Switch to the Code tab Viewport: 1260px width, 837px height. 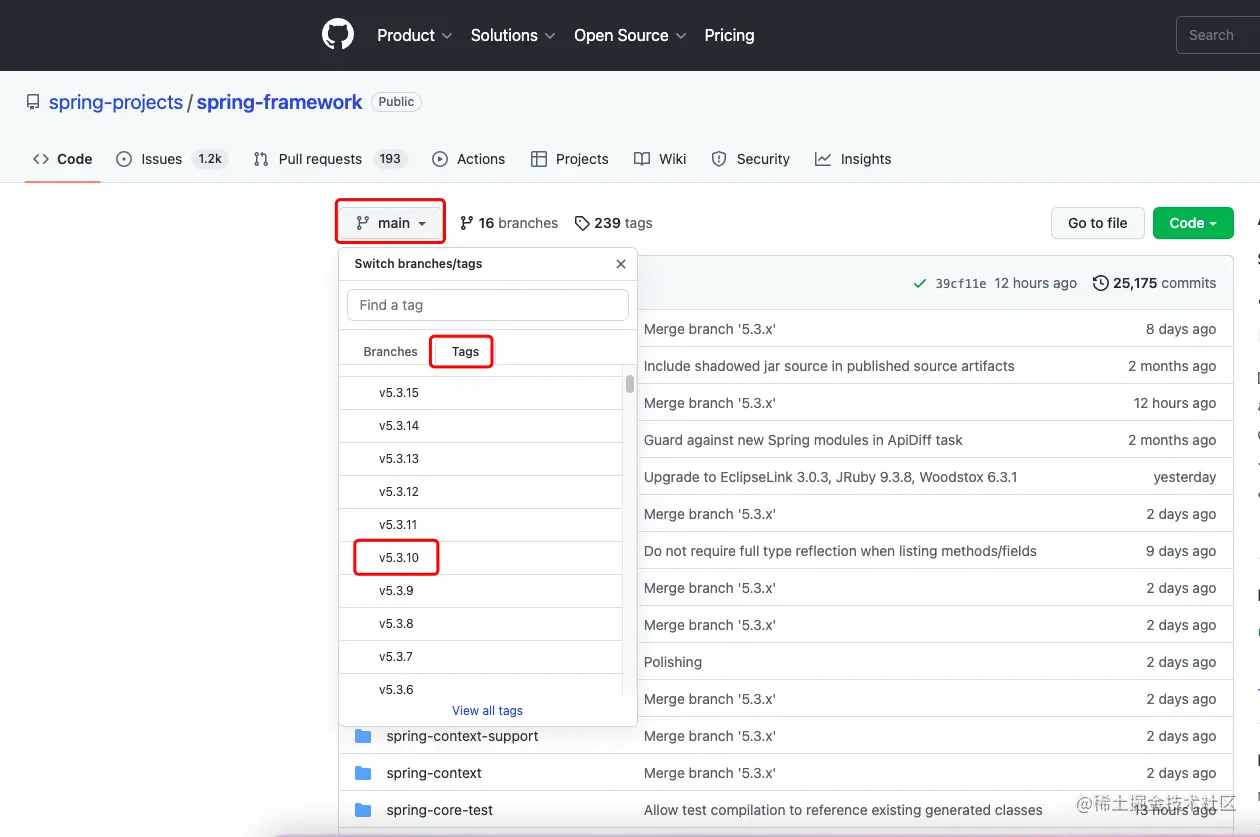[63, 159]
